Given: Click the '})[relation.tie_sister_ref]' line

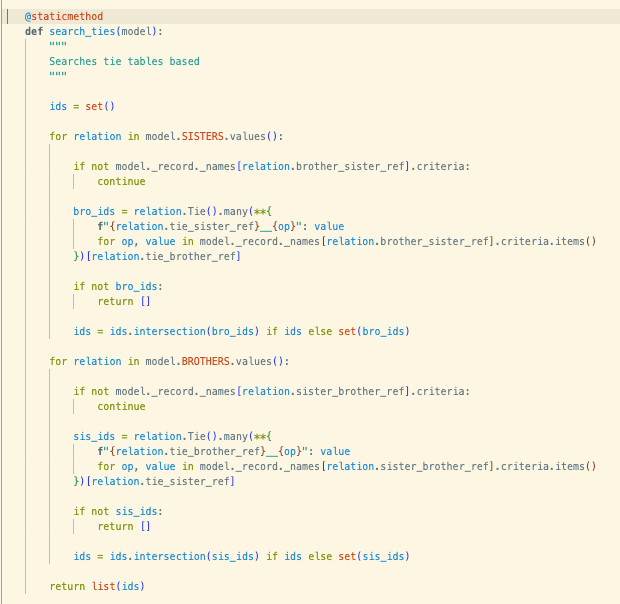Looking at the screenshot, I should (x=154, y=481).
